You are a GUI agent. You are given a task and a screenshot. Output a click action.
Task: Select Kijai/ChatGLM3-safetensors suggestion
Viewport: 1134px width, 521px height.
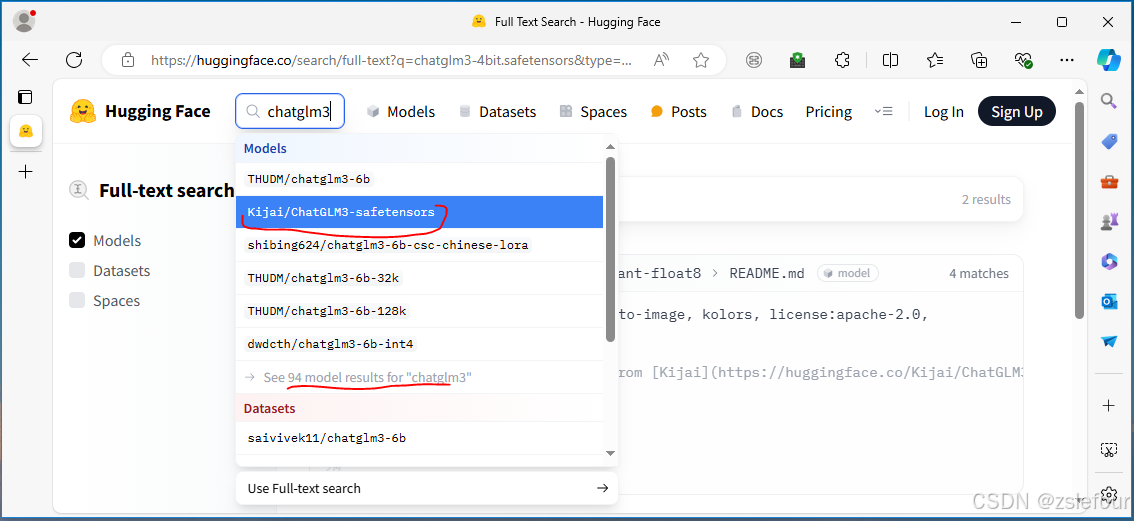pos(419,212)
